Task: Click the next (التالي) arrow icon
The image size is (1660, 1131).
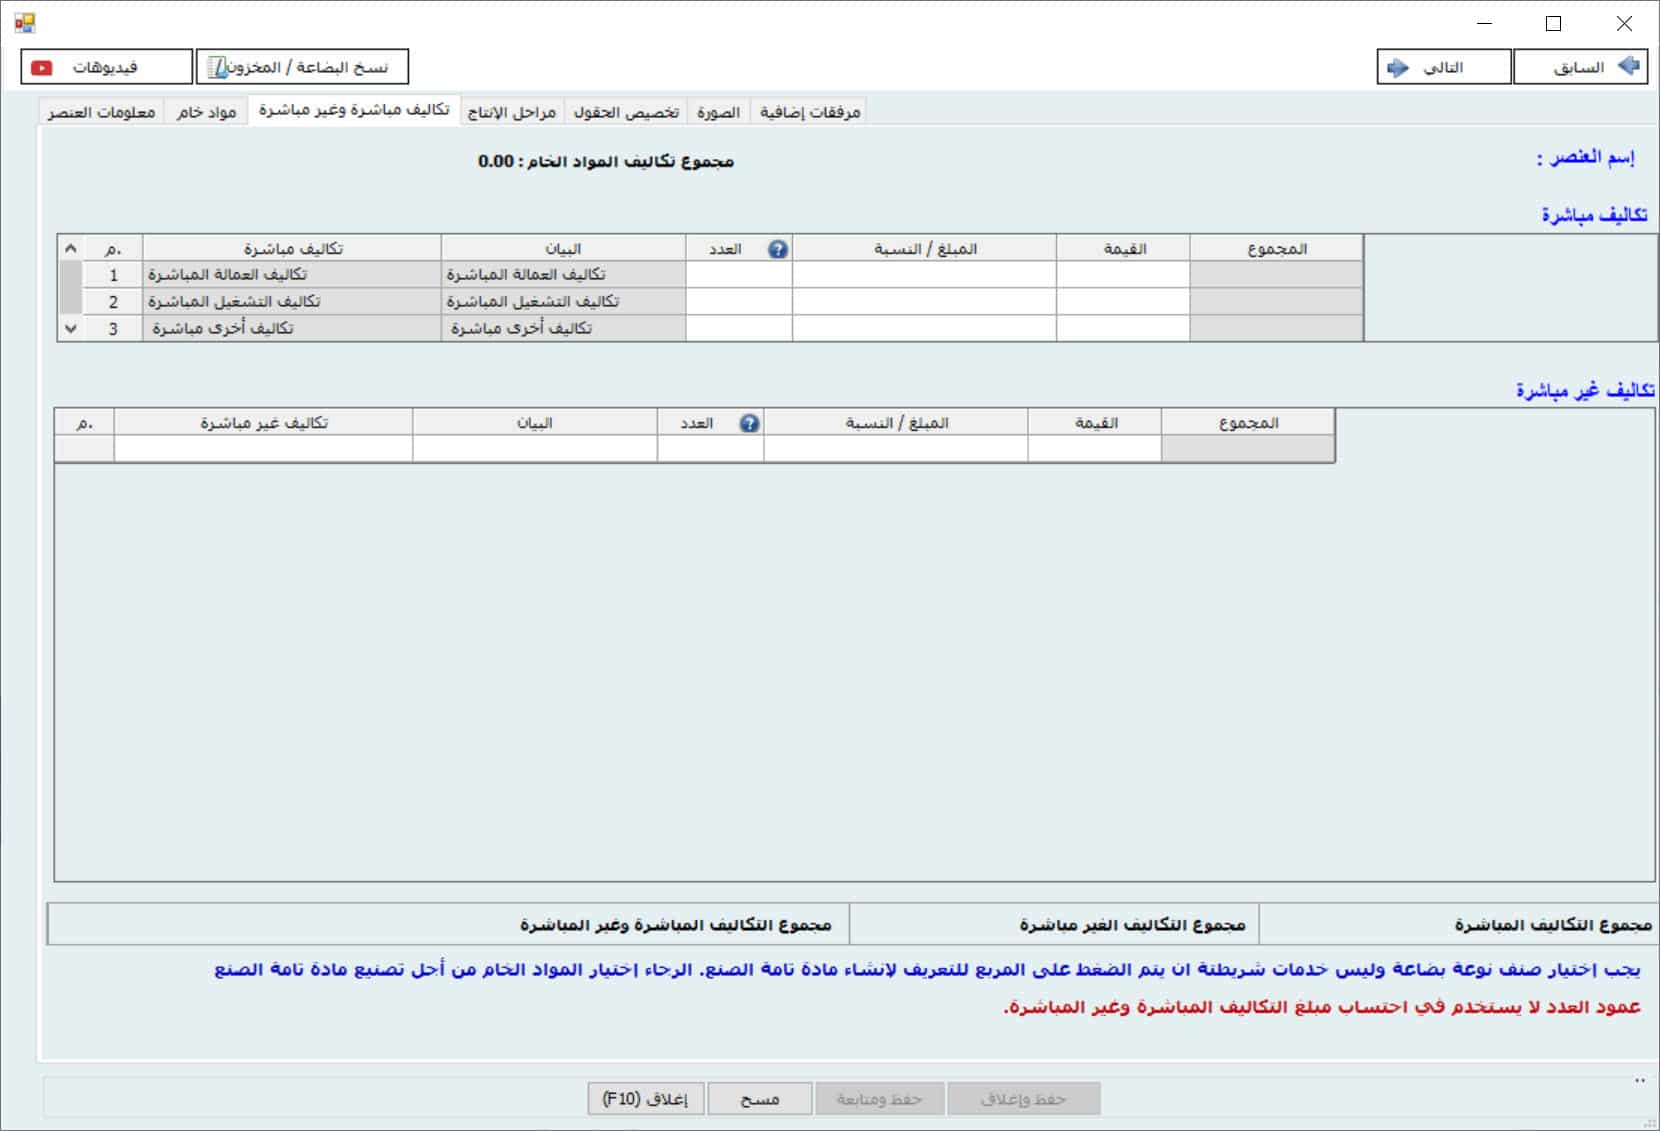Action: click(x=1397, y=67)
